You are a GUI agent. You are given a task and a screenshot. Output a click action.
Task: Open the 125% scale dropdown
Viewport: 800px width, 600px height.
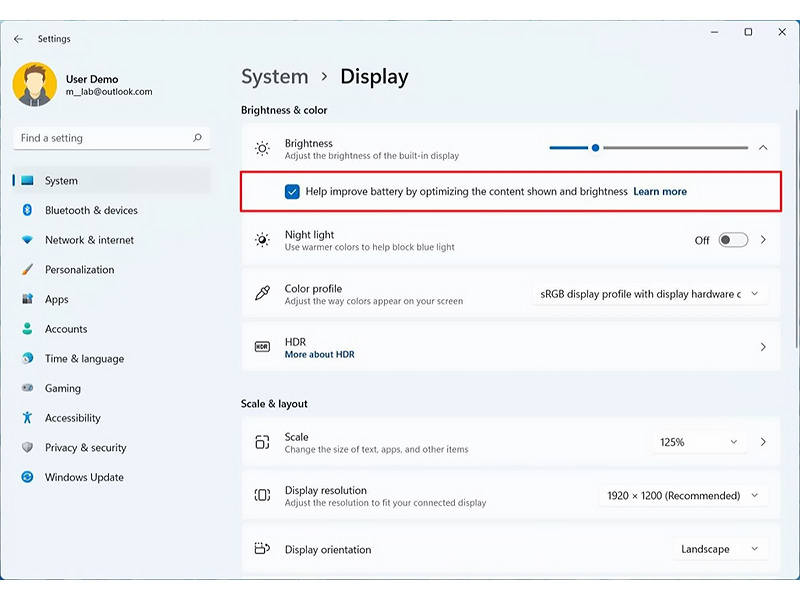[x=699, y=442]
